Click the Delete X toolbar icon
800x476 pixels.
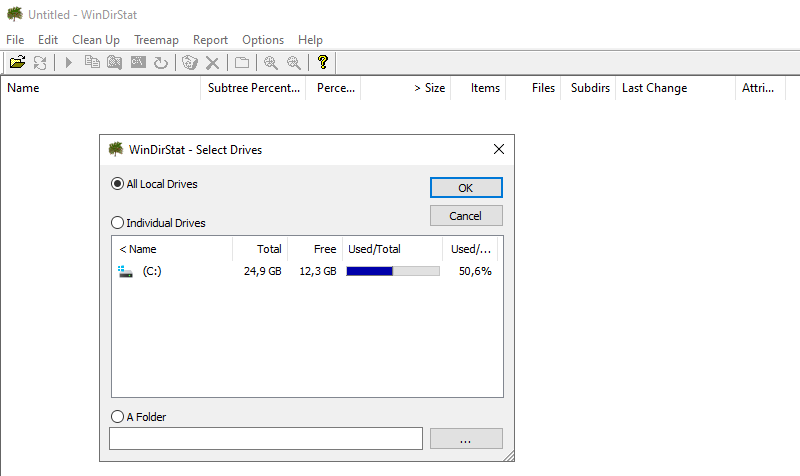212,63
